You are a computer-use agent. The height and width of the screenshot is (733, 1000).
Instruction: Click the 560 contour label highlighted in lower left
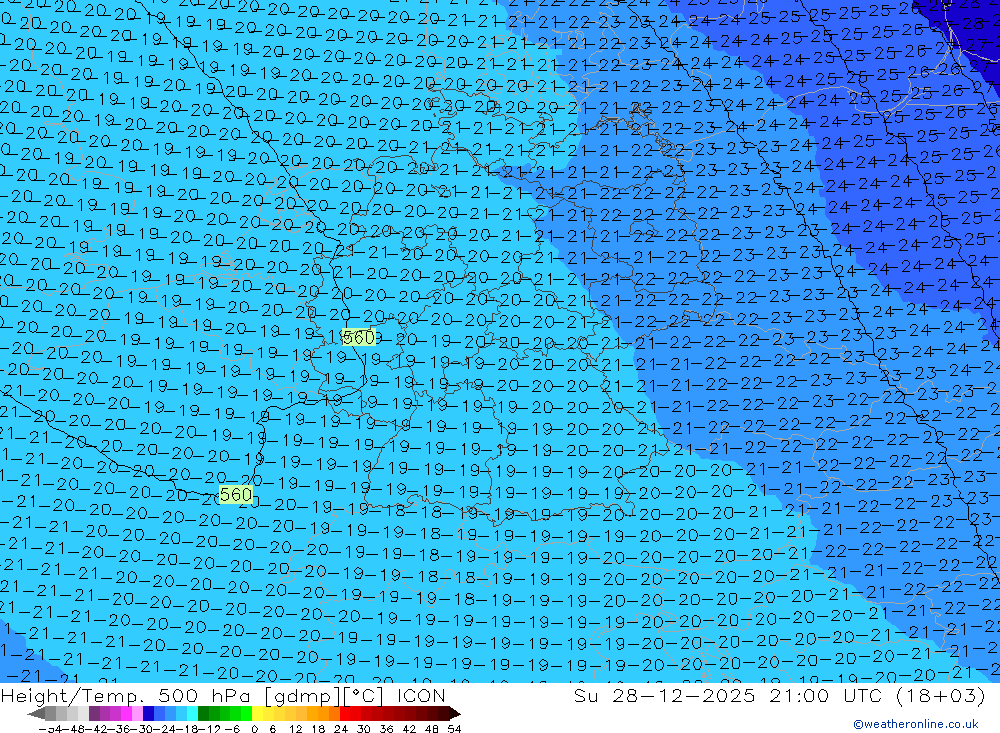pos(235,494)
